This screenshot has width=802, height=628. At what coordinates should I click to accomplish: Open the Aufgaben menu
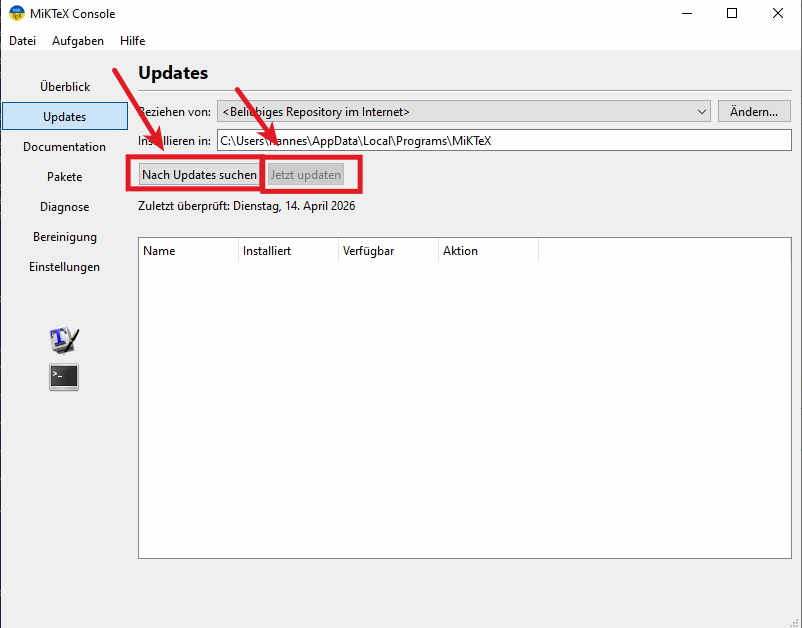78,41
